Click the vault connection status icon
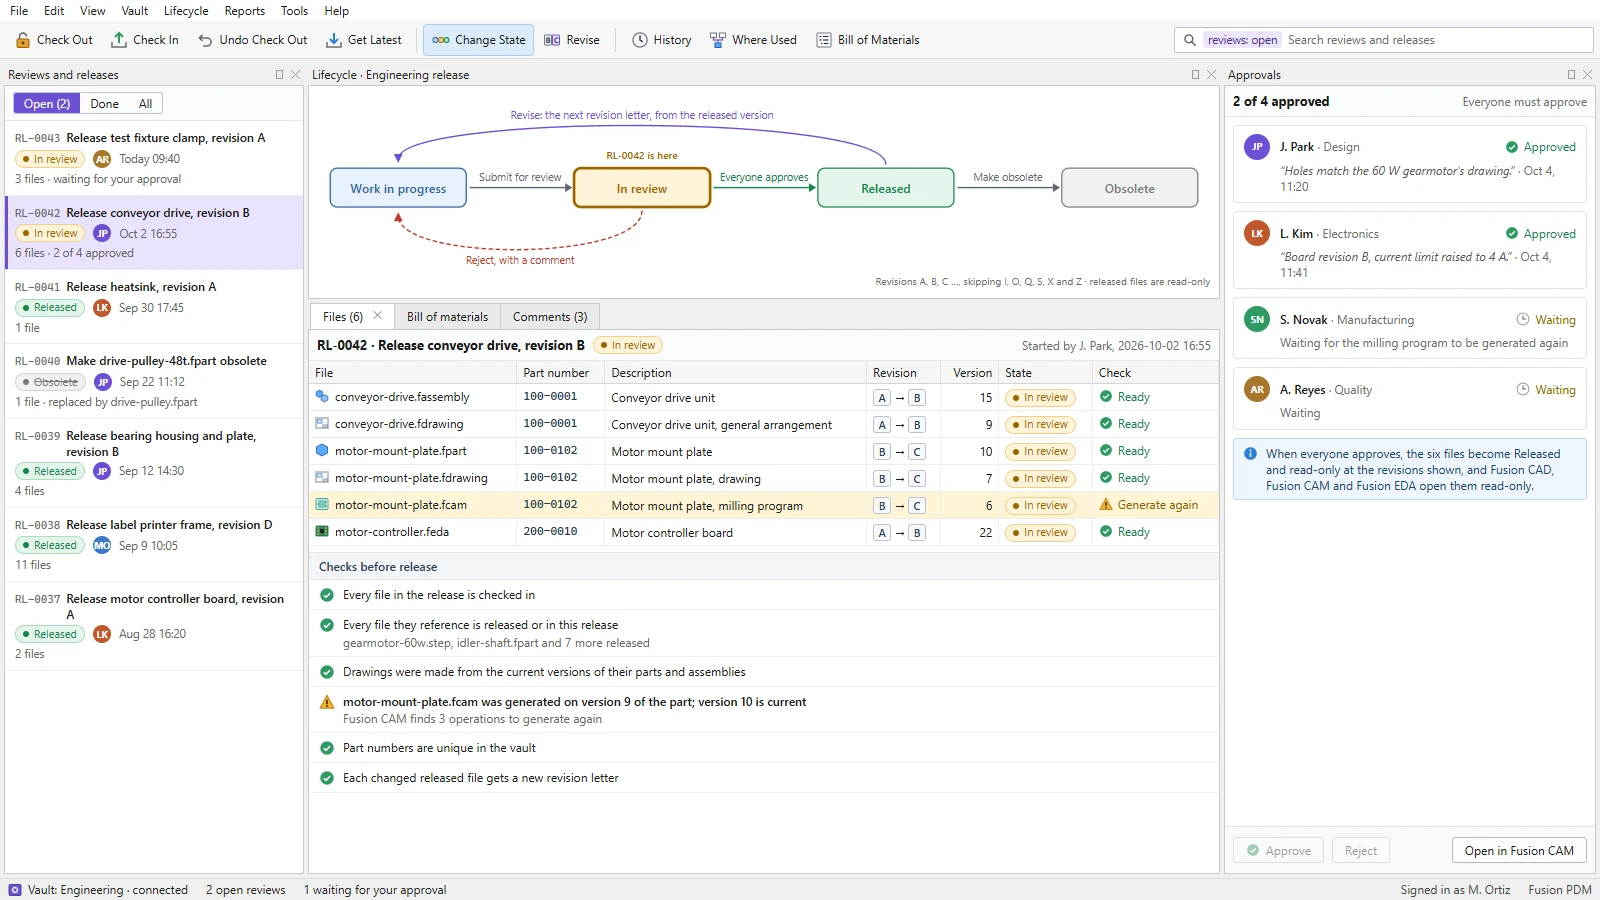This screenshot has width=1600, height=900. click(15, 890)
